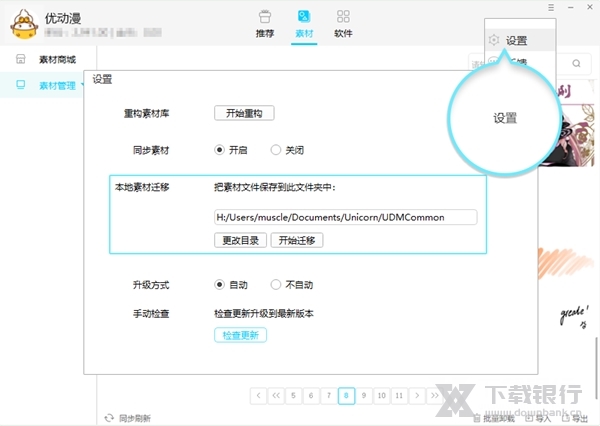
Task: Enable 同步素材 with the 开启 radio
Action: pos(219,150)
